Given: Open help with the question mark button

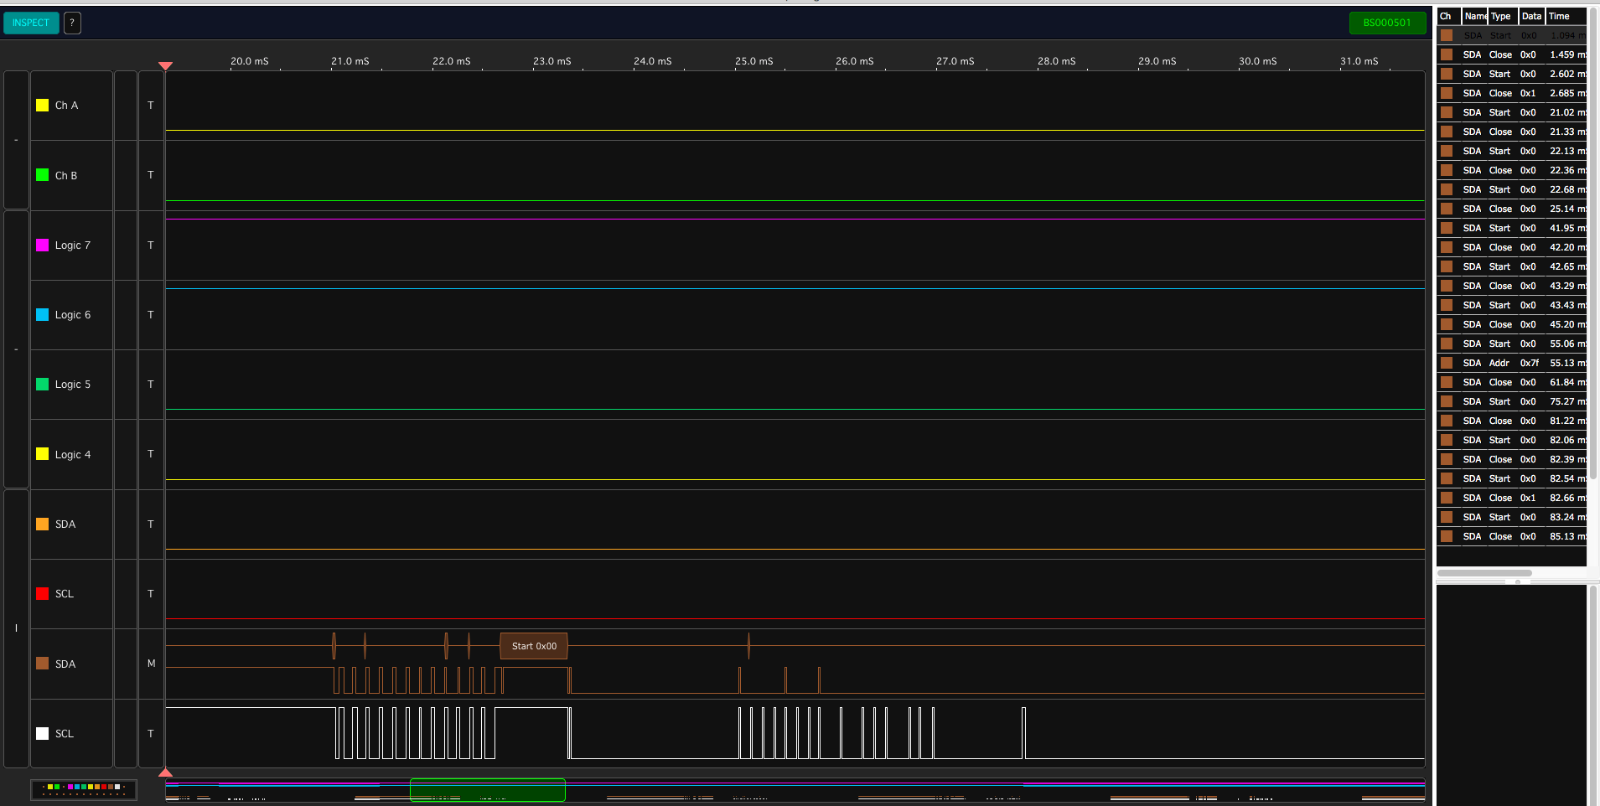Looking at the screenshot, I should coord(72,23).
